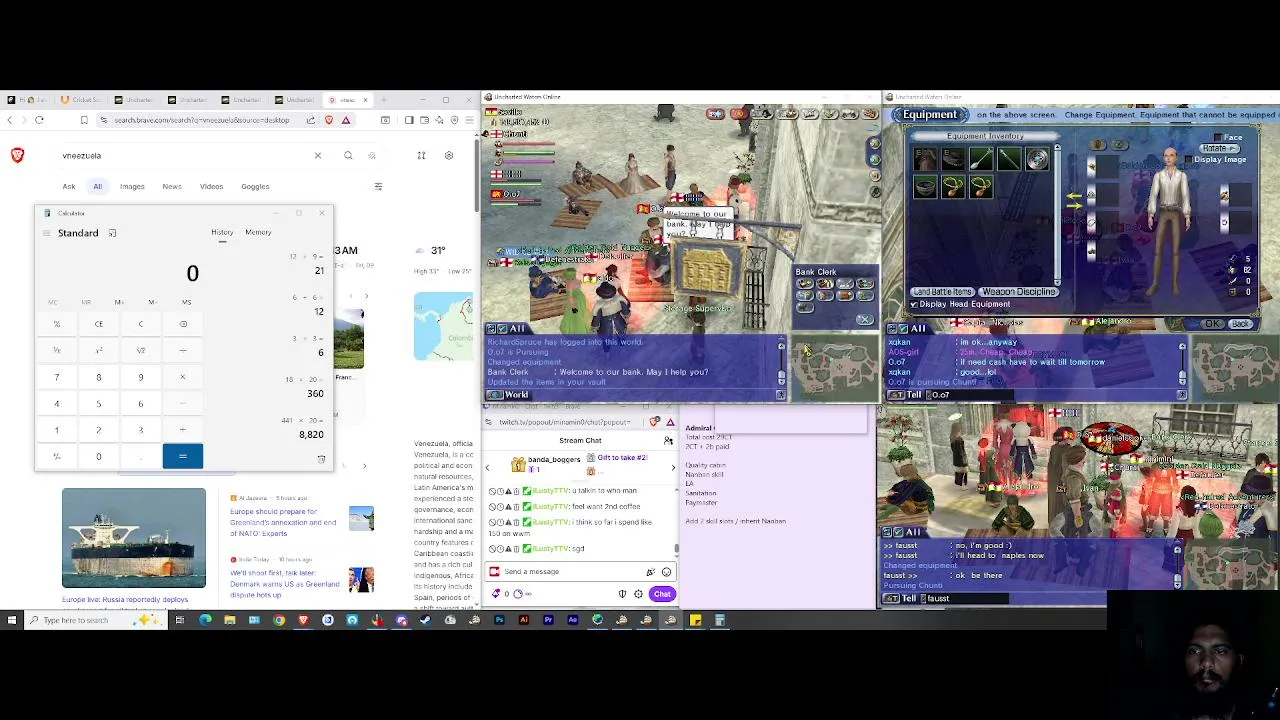Click the Brave Shields lion icon in address bar
Screen dimensions: 1280x720
pyautogui.click(x=329, y=120)
